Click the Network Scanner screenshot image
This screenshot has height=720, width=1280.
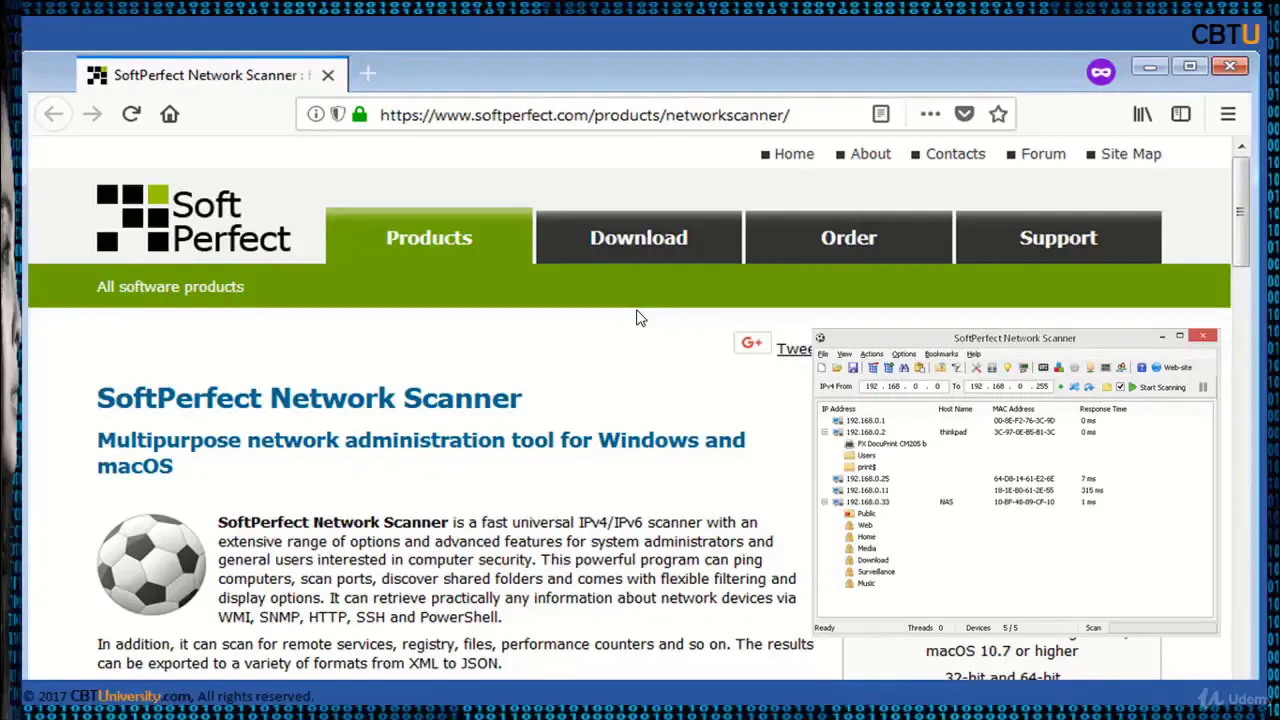pos(1016,482)
